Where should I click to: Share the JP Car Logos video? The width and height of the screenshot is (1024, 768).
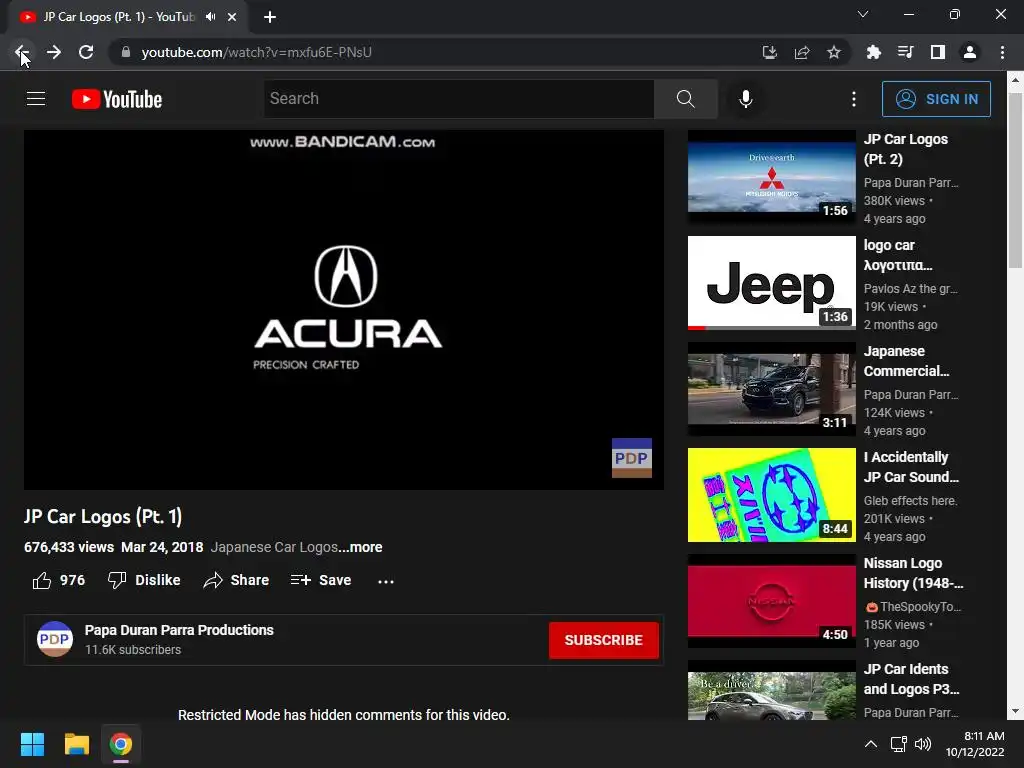pyautogui.click(x=236, y=580)
